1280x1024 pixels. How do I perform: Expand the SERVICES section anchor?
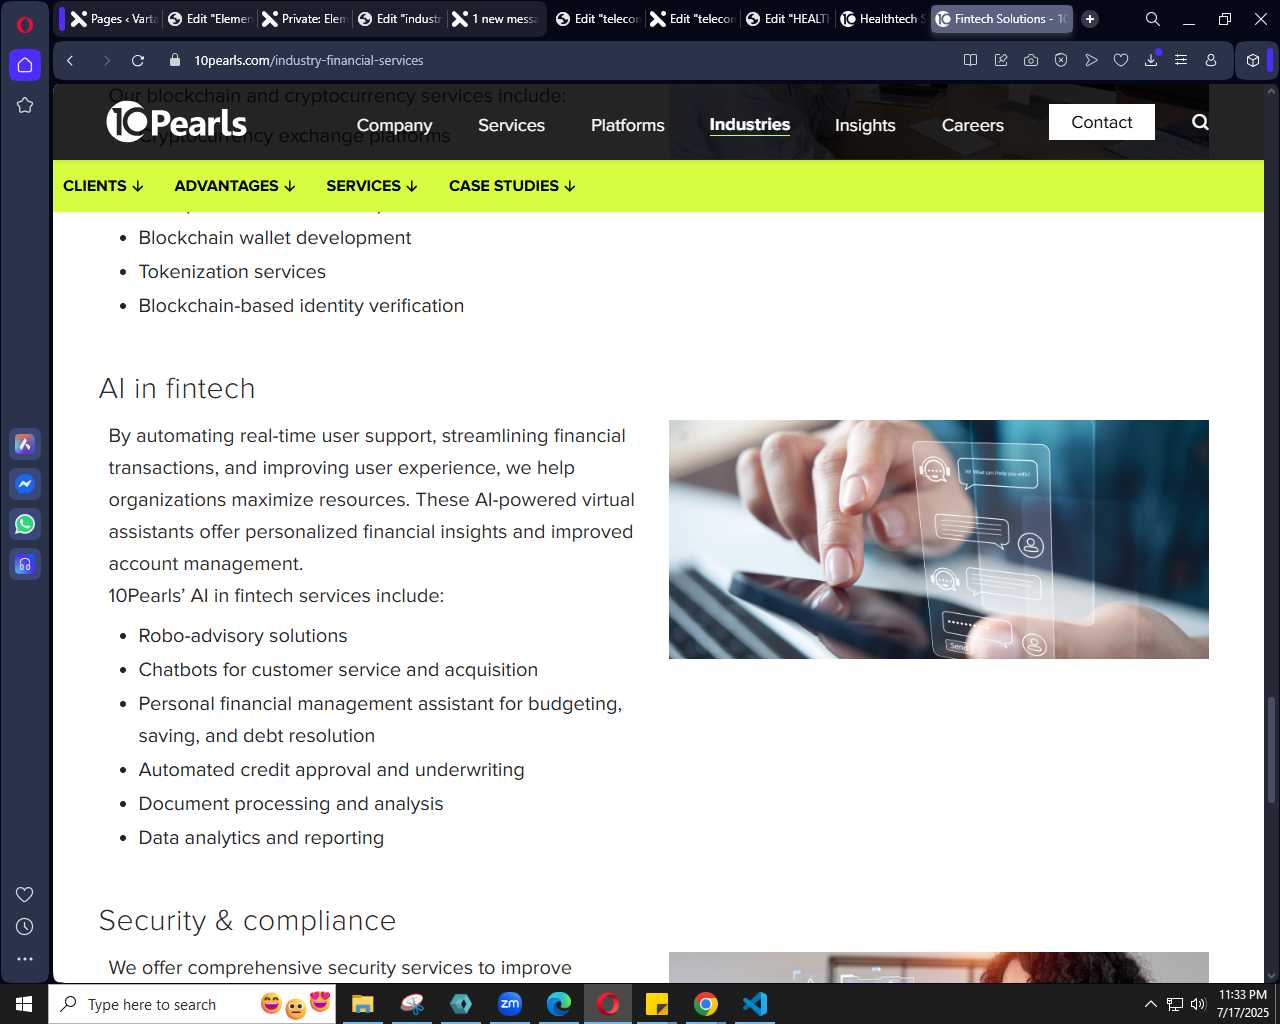tap(372, 186)
